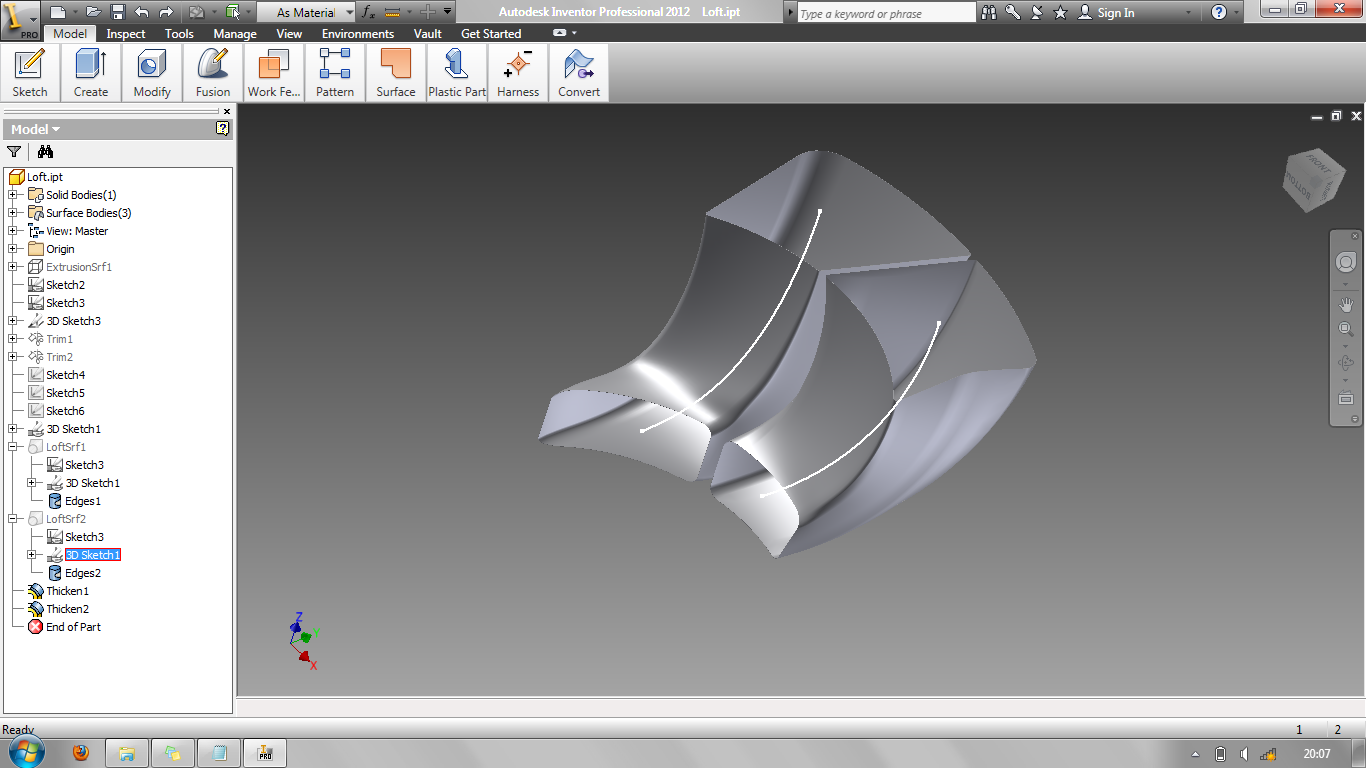The height and width of the screenshot is (768, 1366).
Task: Activate the search binoculars in the Model panel
Action: (x=45, y=151)
